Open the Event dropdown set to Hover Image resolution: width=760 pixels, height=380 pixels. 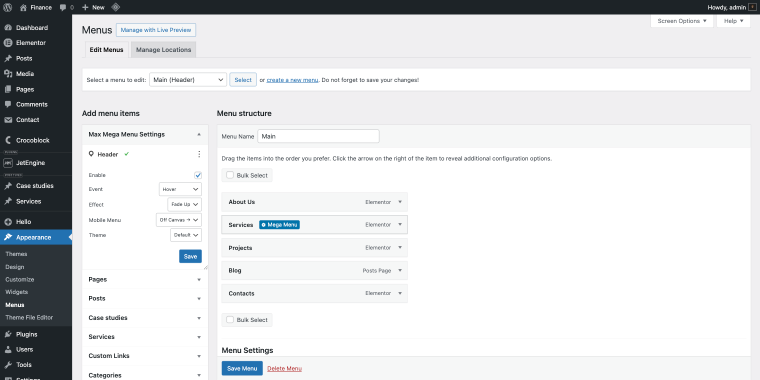coord(180,189)
